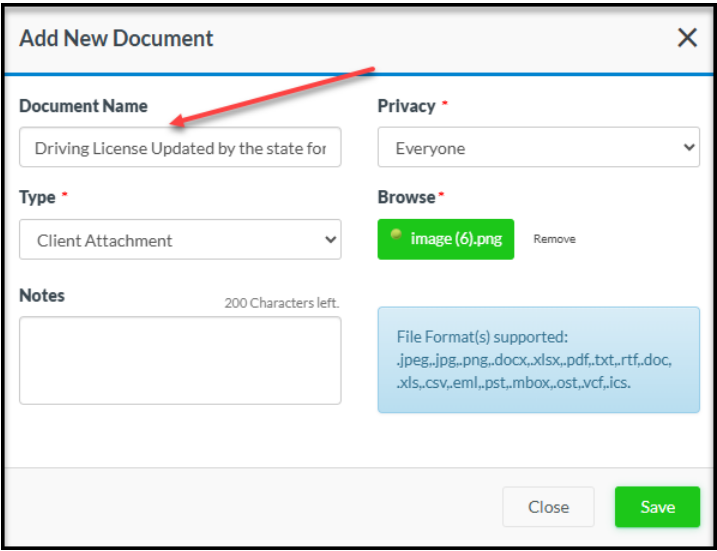The height and width of the screenshot is (551, 717).
Task: Click the Add New Document title
Action: (116, 39)
